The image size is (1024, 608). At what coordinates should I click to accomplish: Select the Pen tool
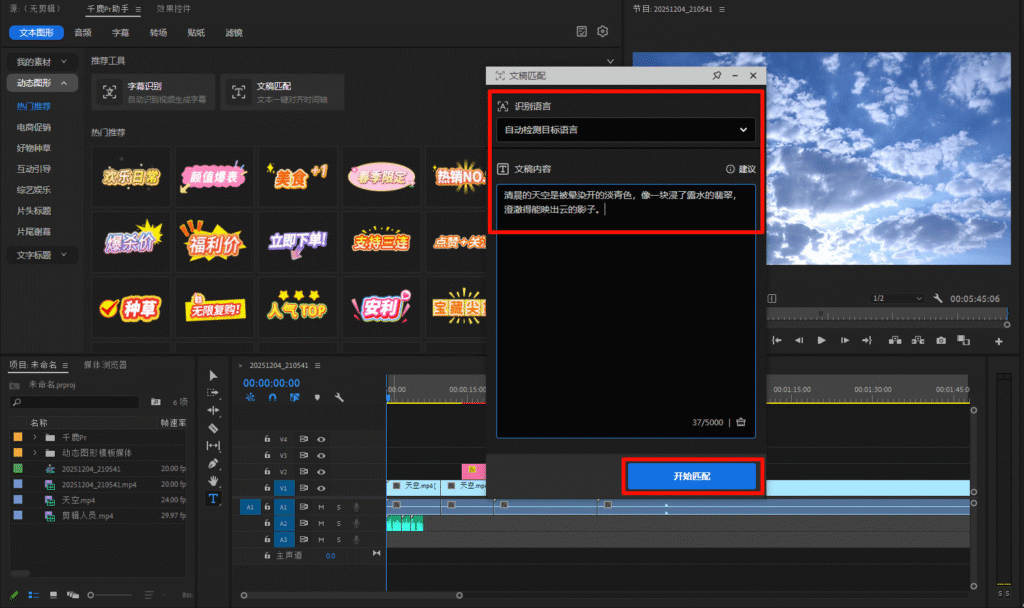213,463
